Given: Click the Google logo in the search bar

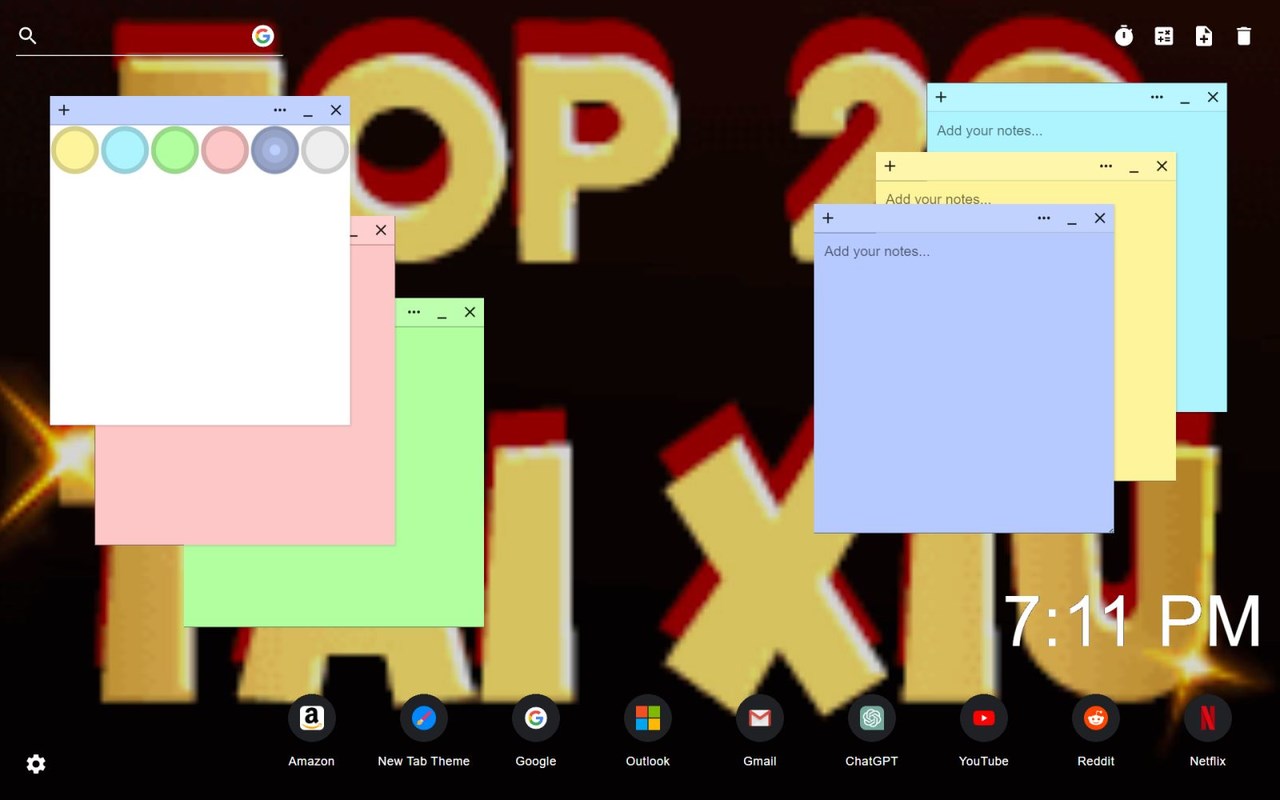Looking at the screenshot, I should pyautogui.click(x=263, y=36).
